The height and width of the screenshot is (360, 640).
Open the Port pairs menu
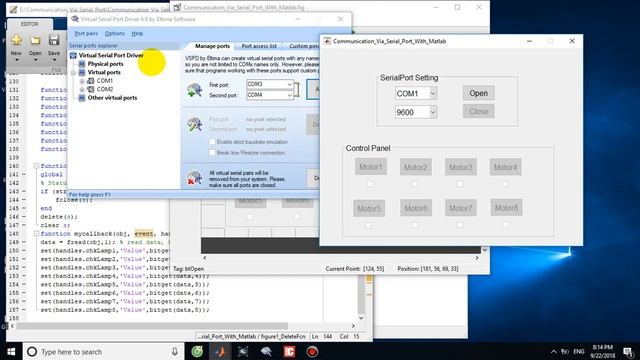[86, 33]
